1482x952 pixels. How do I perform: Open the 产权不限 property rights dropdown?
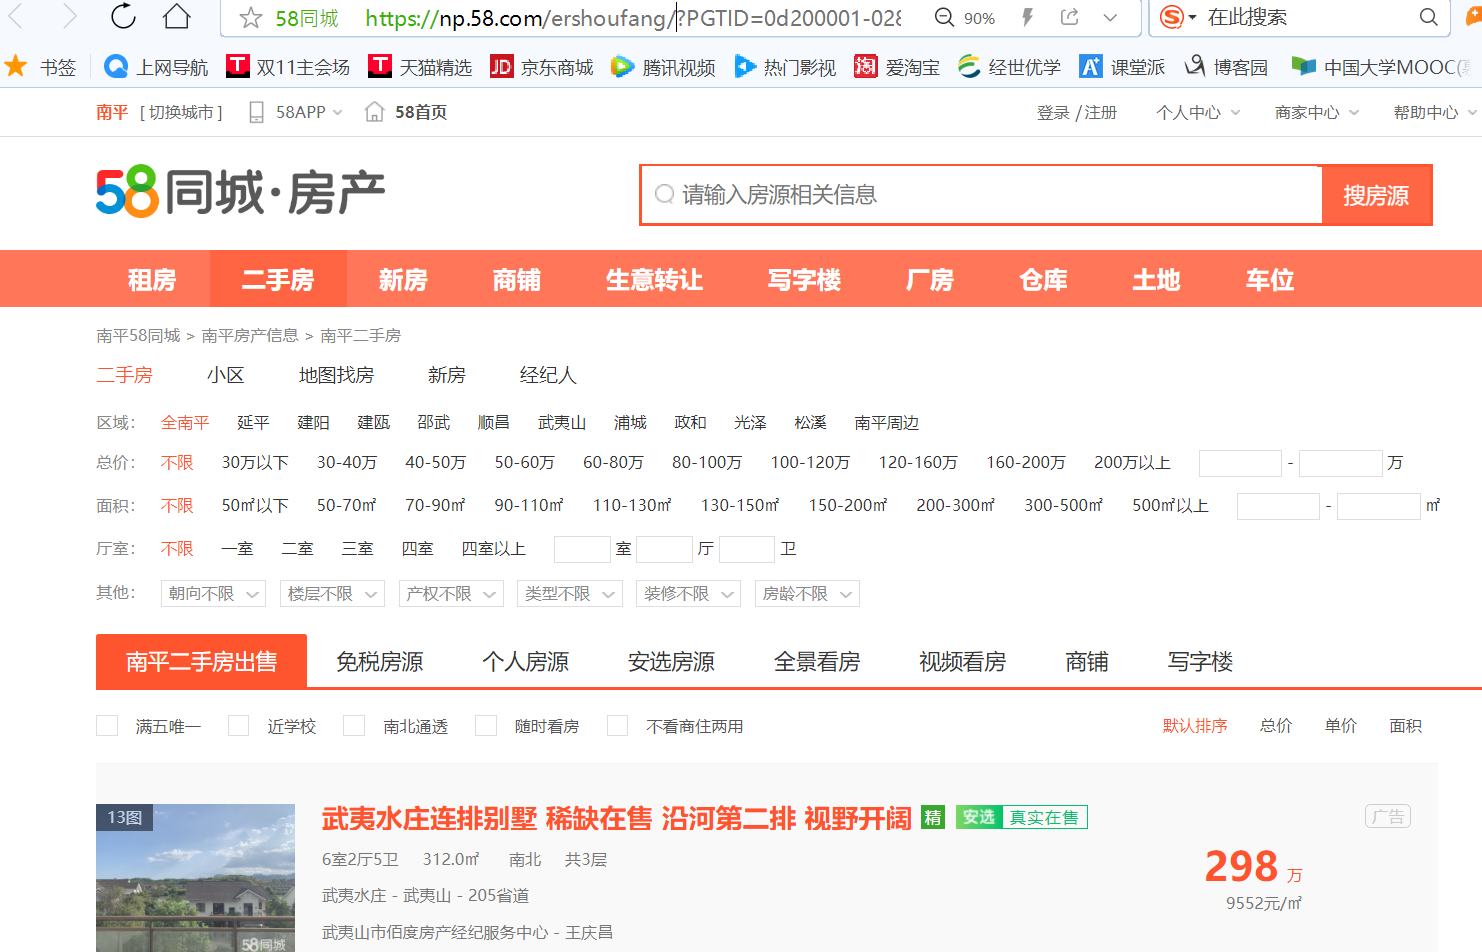pyautogui.click(x=451, y=594)
